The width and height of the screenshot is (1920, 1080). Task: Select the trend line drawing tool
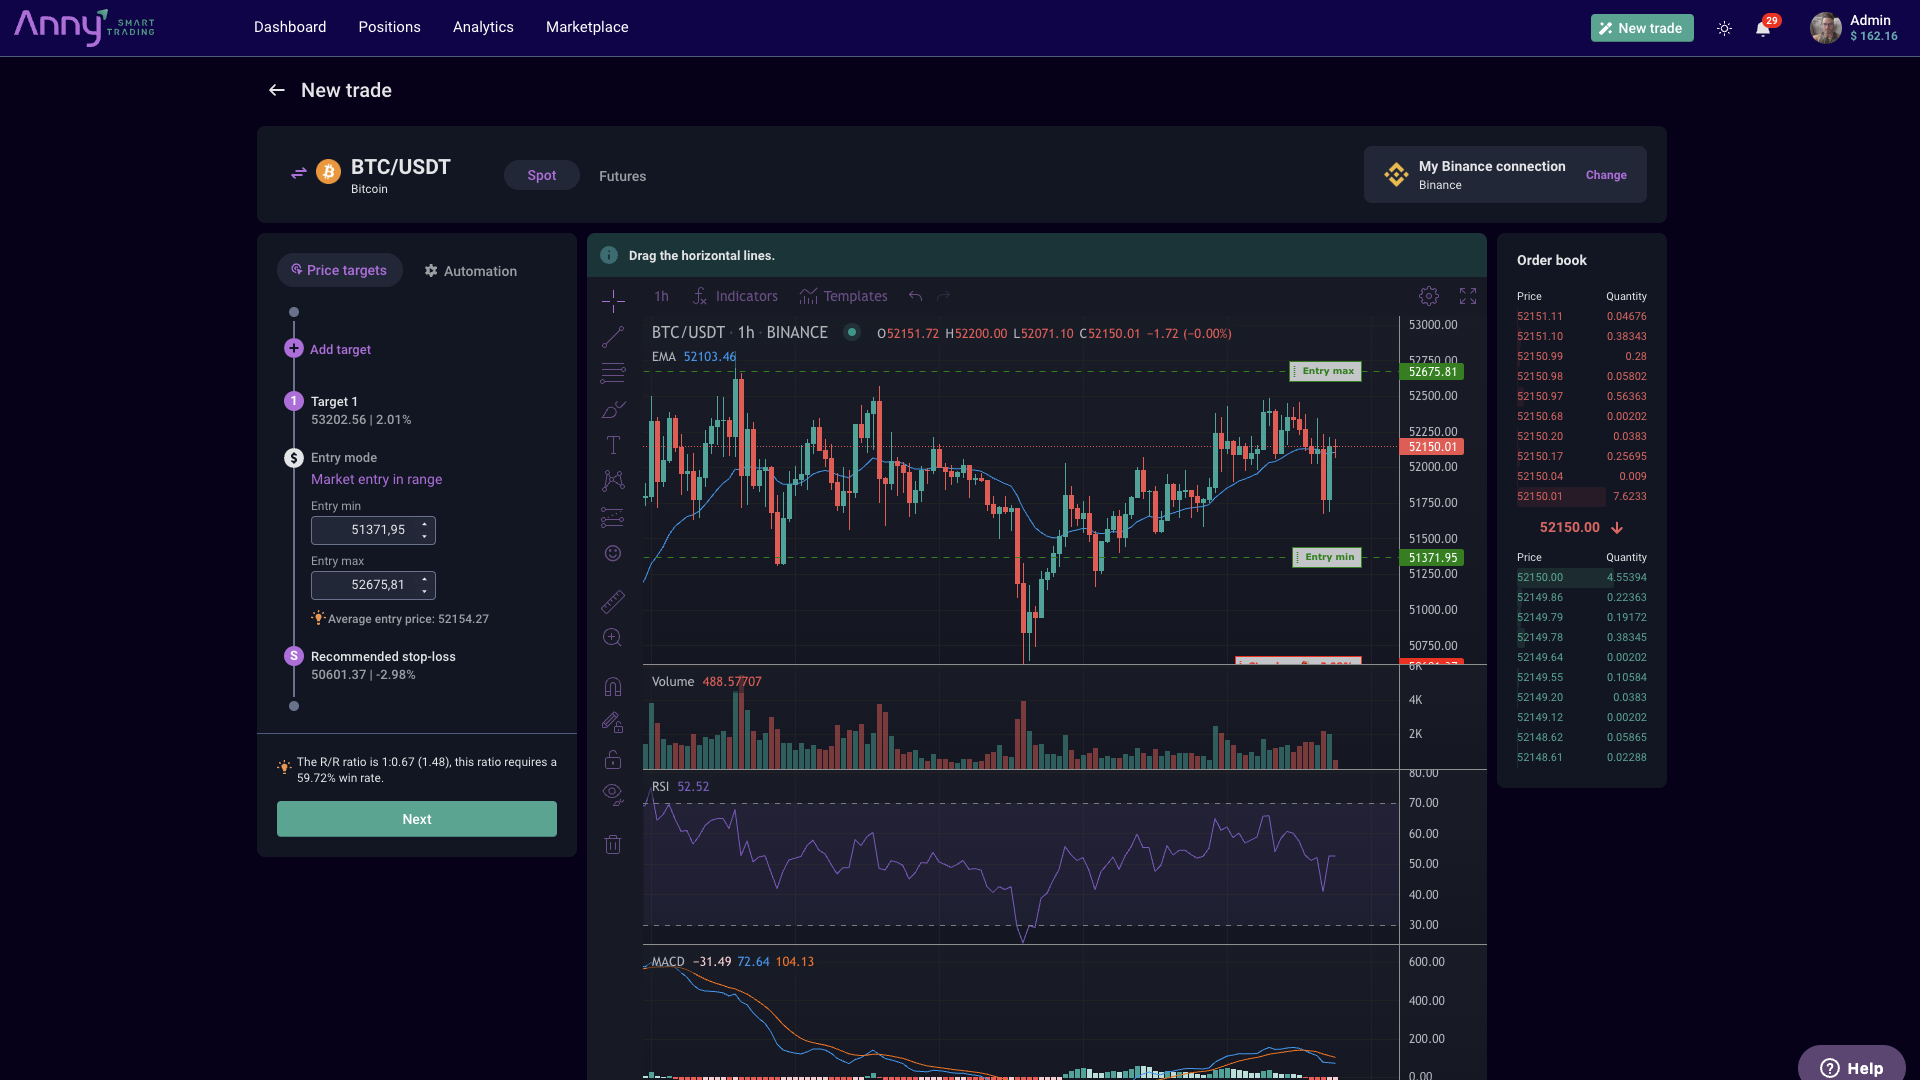pos(612,337)
